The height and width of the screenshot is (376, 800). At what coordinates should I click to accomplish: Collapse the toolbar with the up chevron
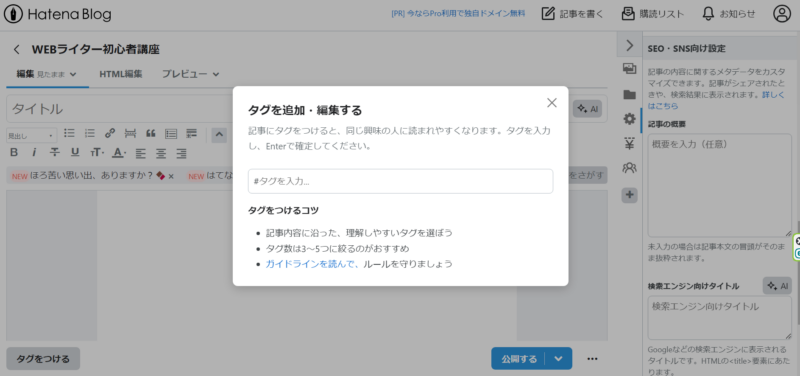point(219,135)
